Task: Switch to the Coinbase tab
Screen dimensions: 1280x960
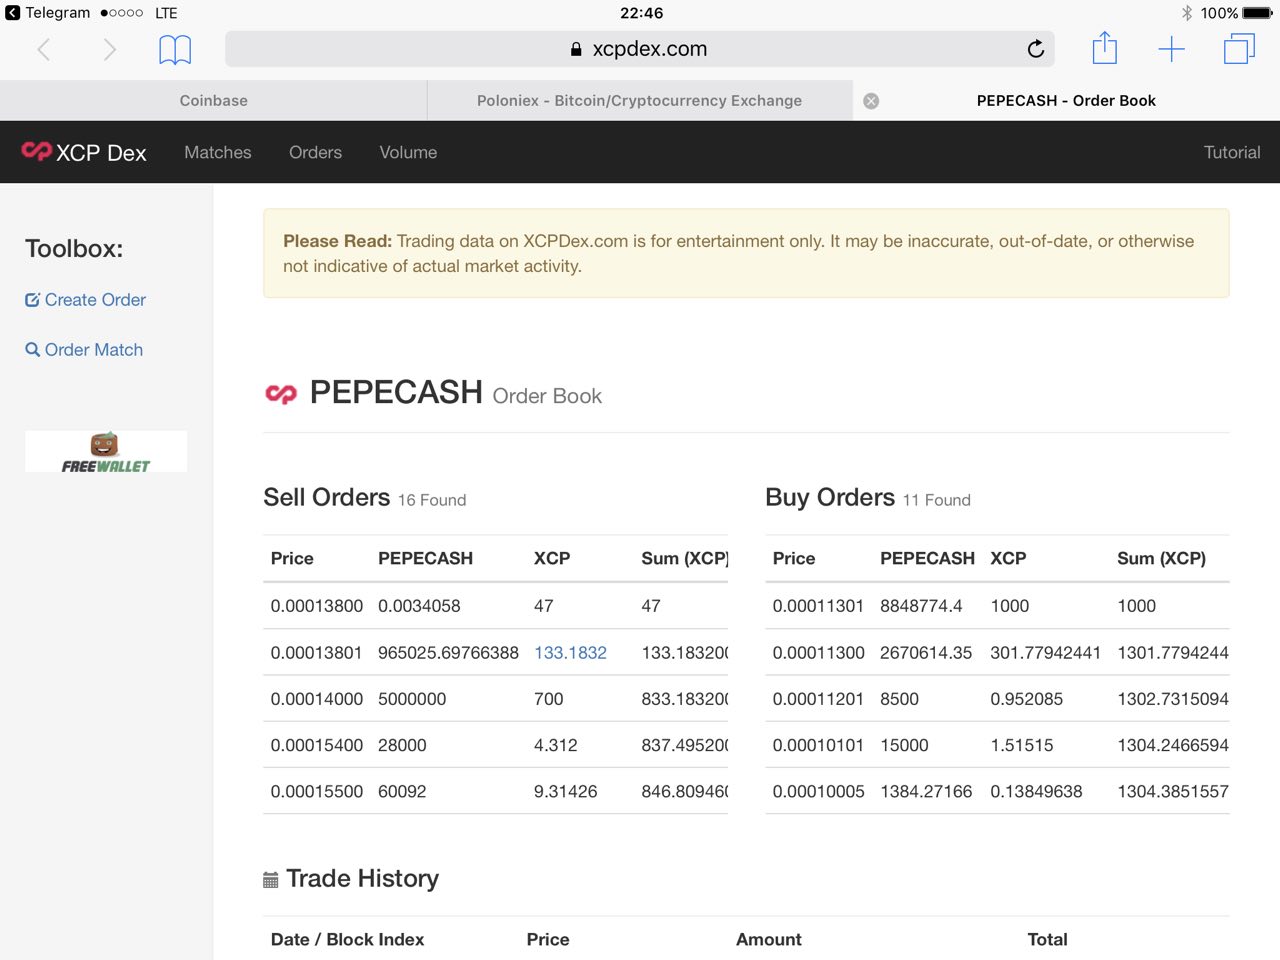Action: click(x=213, y=101)
